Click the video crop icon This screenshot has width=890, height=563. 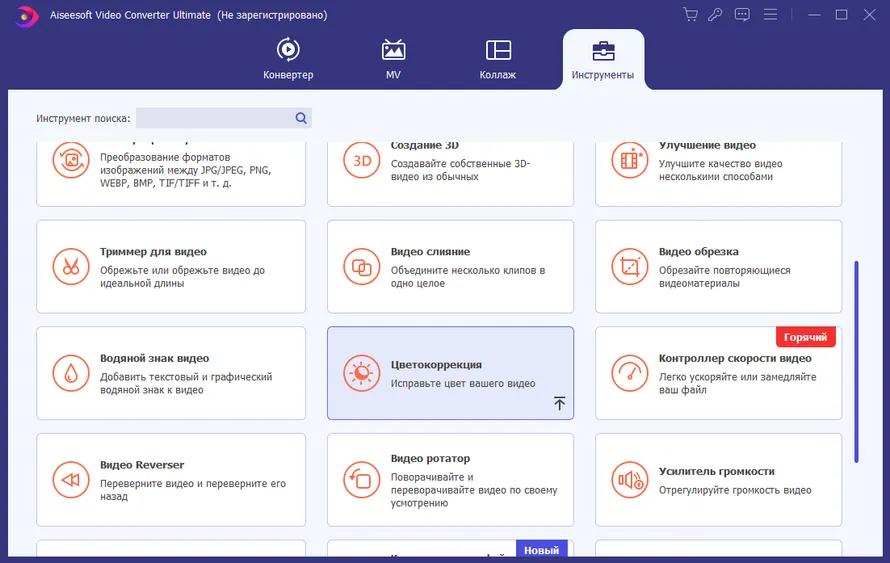(630, 267)
